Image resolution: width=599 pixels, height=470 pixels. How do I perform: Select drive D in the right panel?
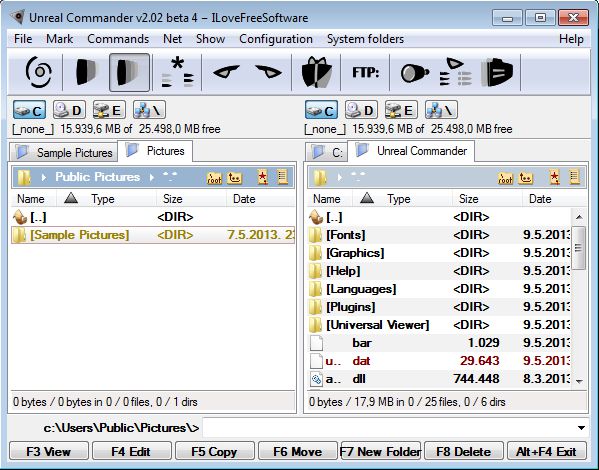361,110
